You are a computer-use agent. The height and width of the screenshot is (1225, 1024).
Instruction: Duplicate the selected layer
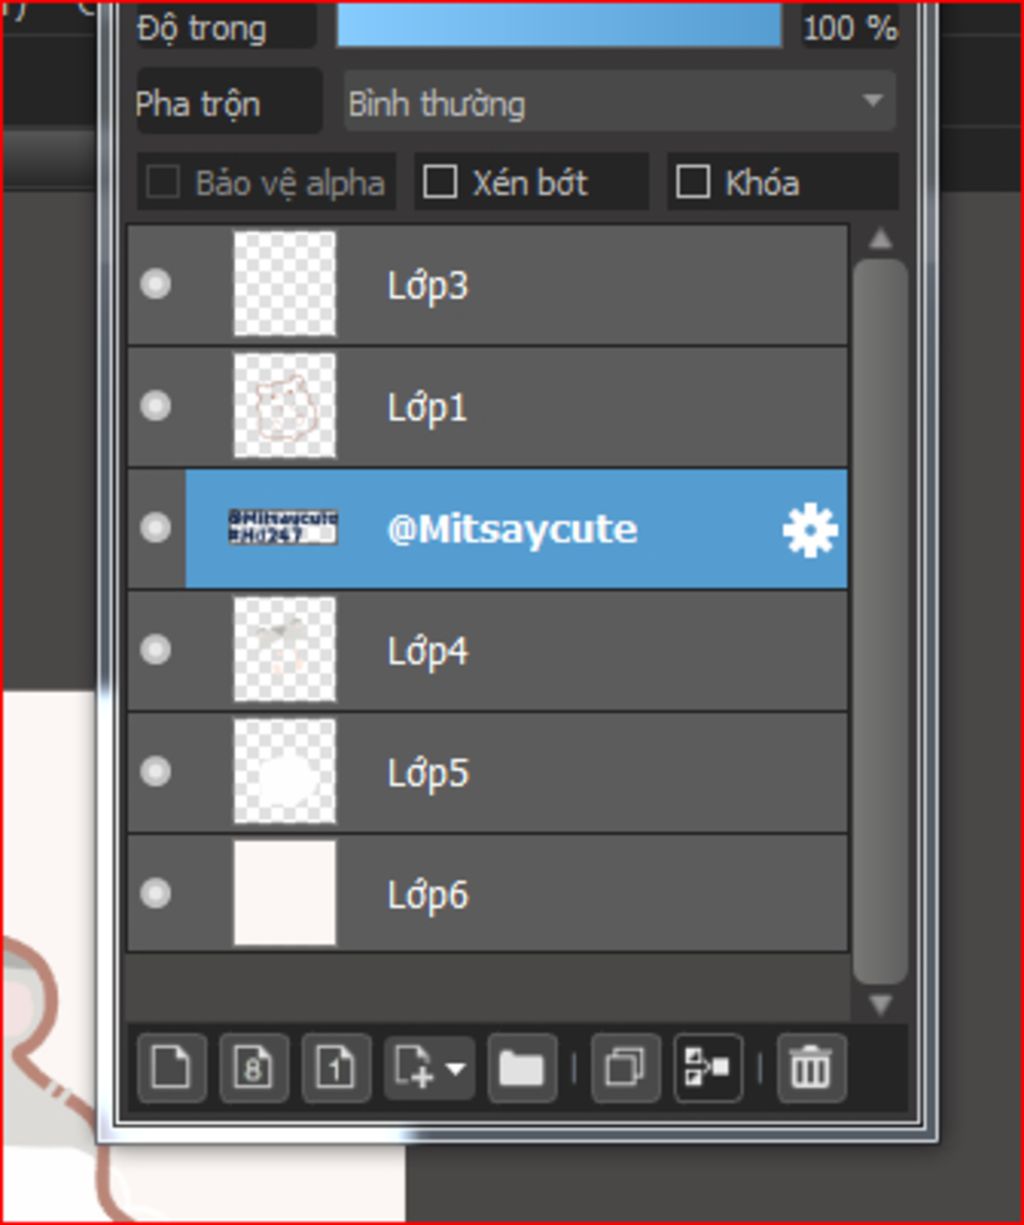coord(625,1068)
